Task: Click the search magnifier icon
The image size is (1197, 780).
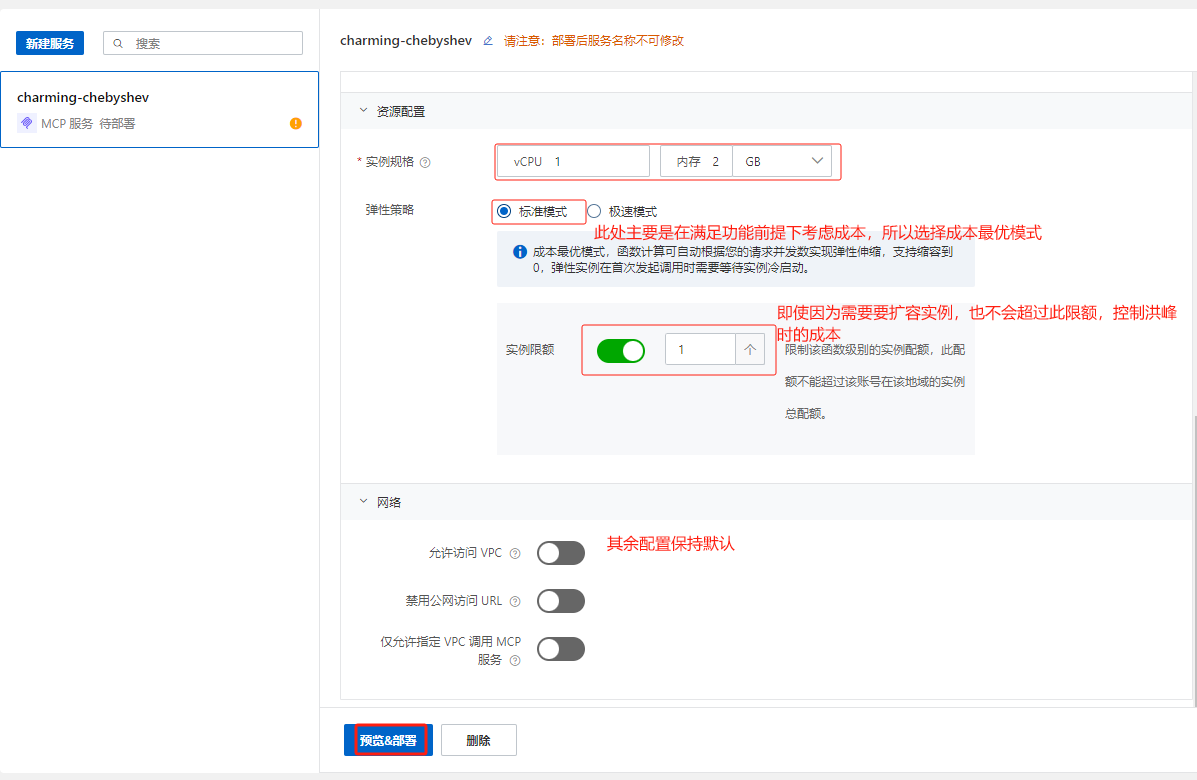Action: coord(118,44)
